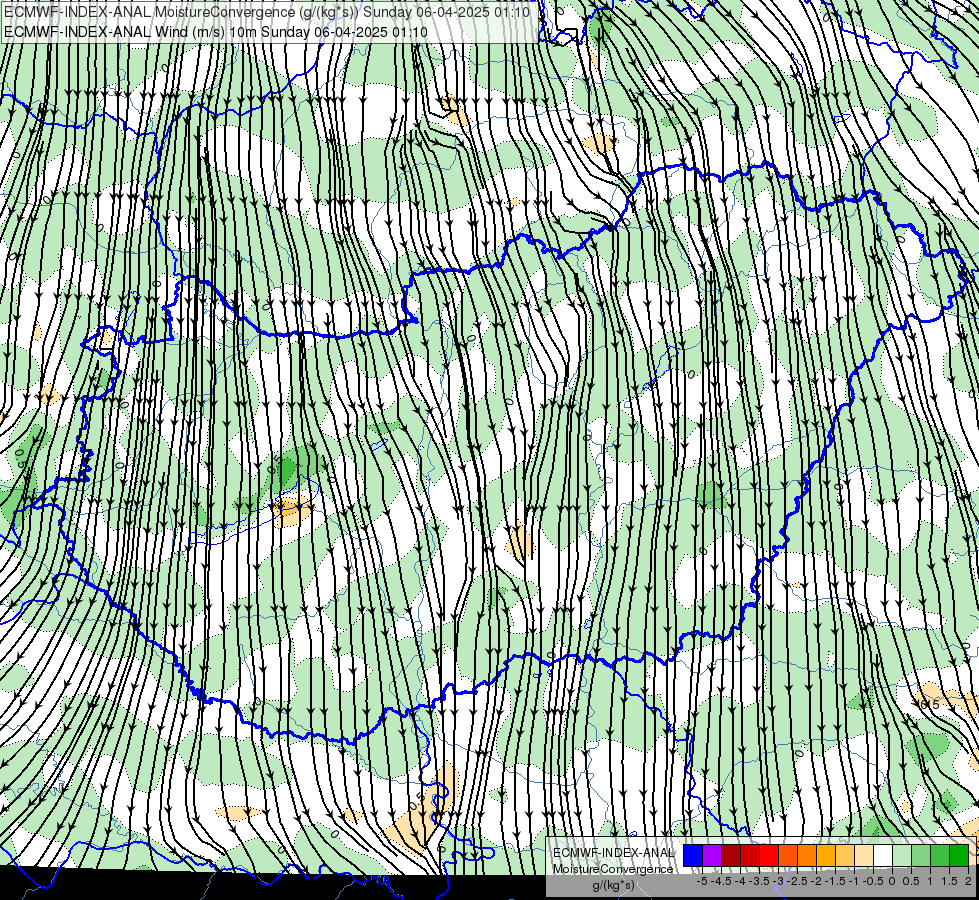Pick the lightest green legend swatch
The image size is (979, 900).
902,856
